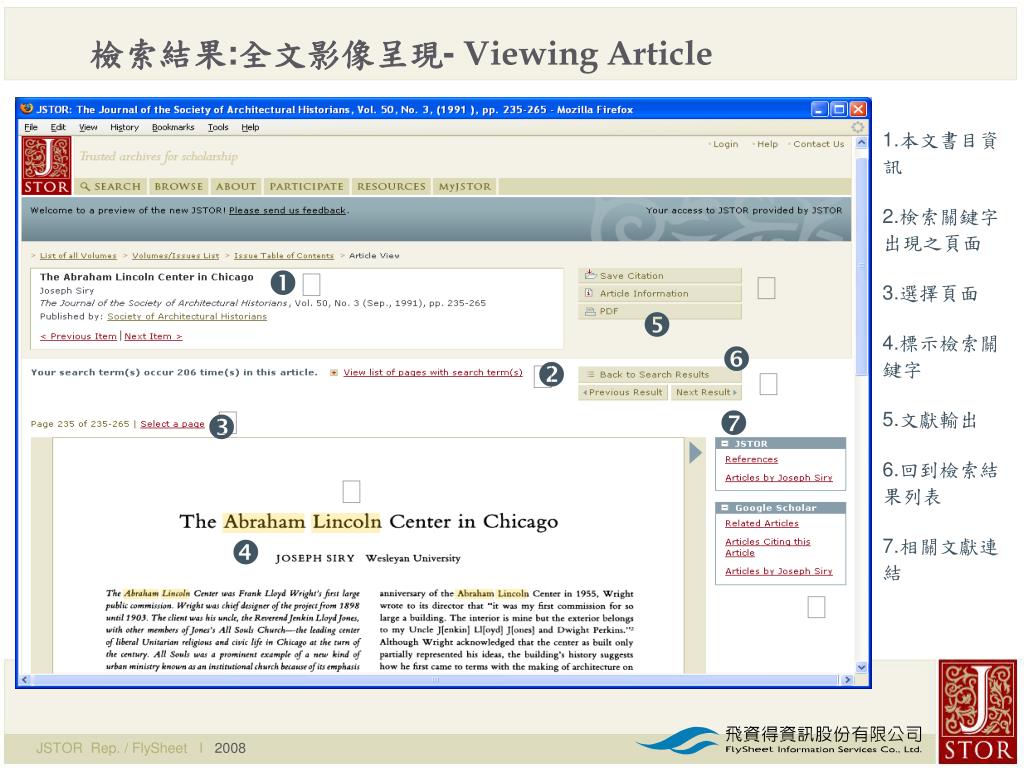Click the JSTOR logo on the page header
The width and height of the screenshot is (1024, 768).
tap(46, 165)
